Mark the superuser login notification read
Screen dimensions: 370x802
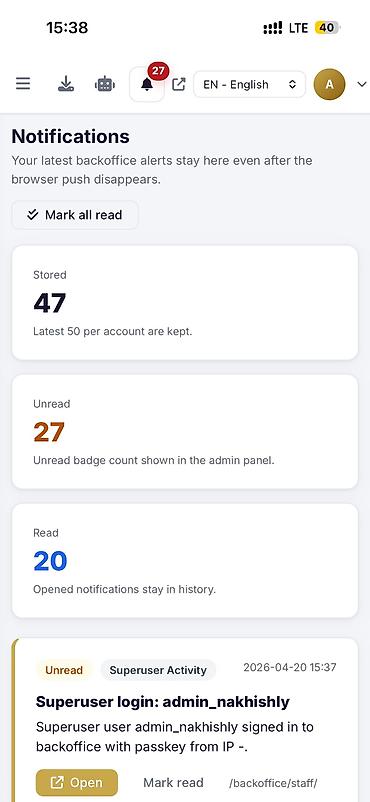(173, 783)
